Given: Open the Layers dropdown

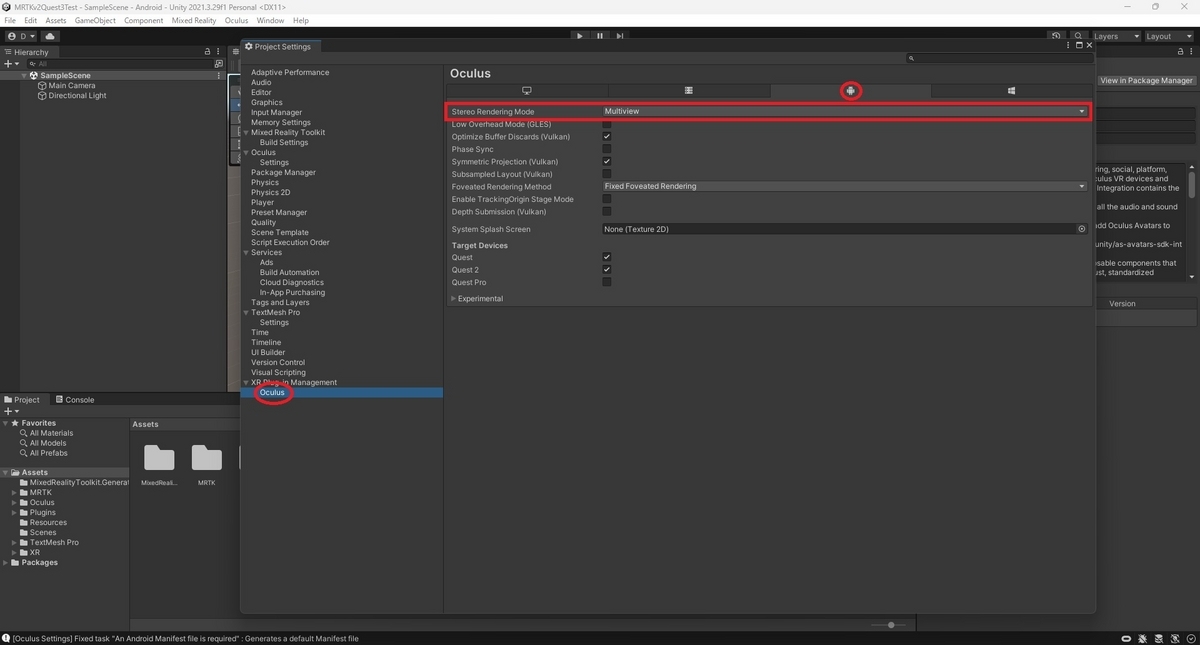Looking at the screenshot, I should point(1115,36).
